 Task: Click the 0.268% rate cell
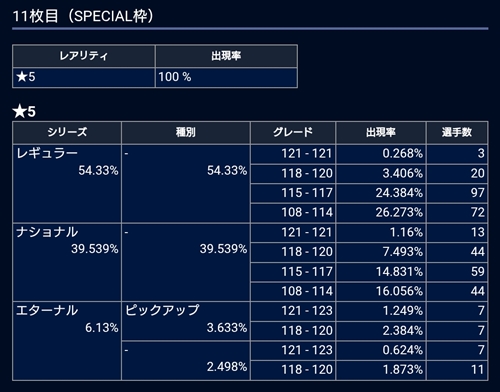(381, 154)
